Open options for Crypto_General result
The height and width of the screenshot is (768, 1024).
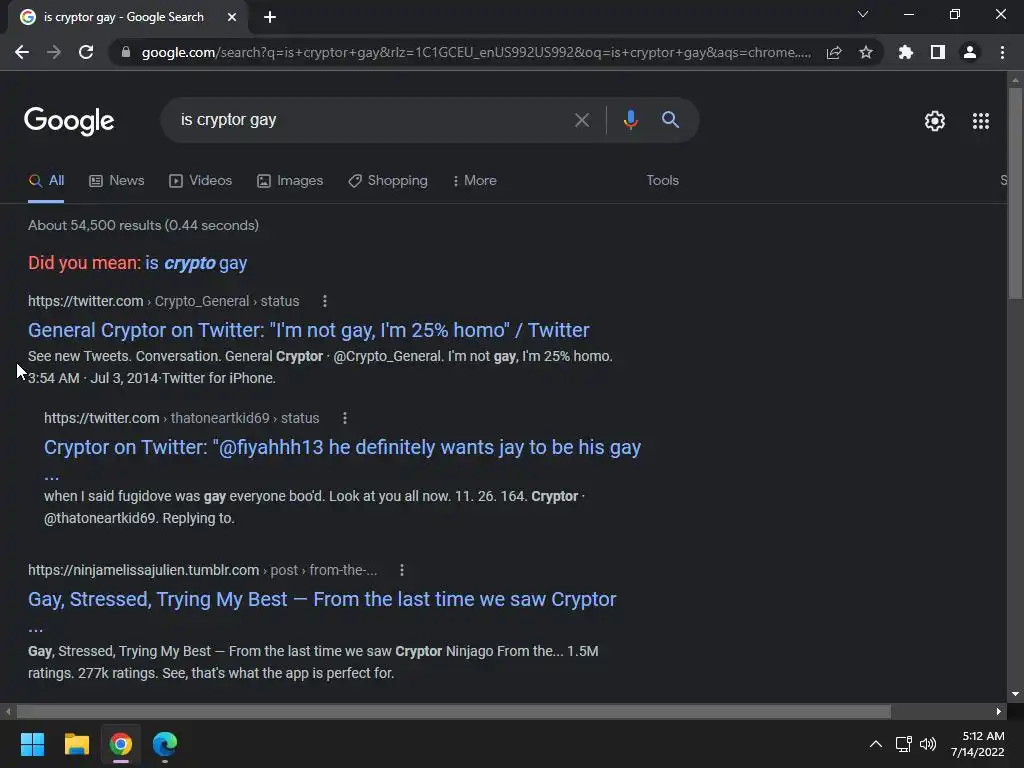325,301
